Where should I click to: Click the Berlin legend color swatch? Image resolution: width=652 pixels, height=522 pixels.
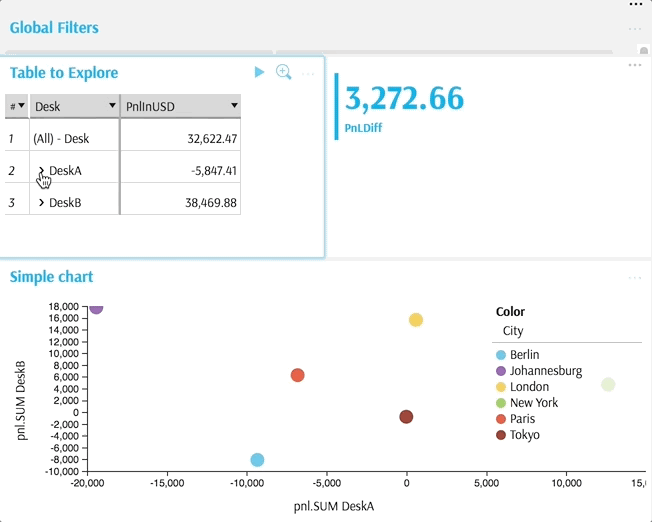(x=501, y=355)
